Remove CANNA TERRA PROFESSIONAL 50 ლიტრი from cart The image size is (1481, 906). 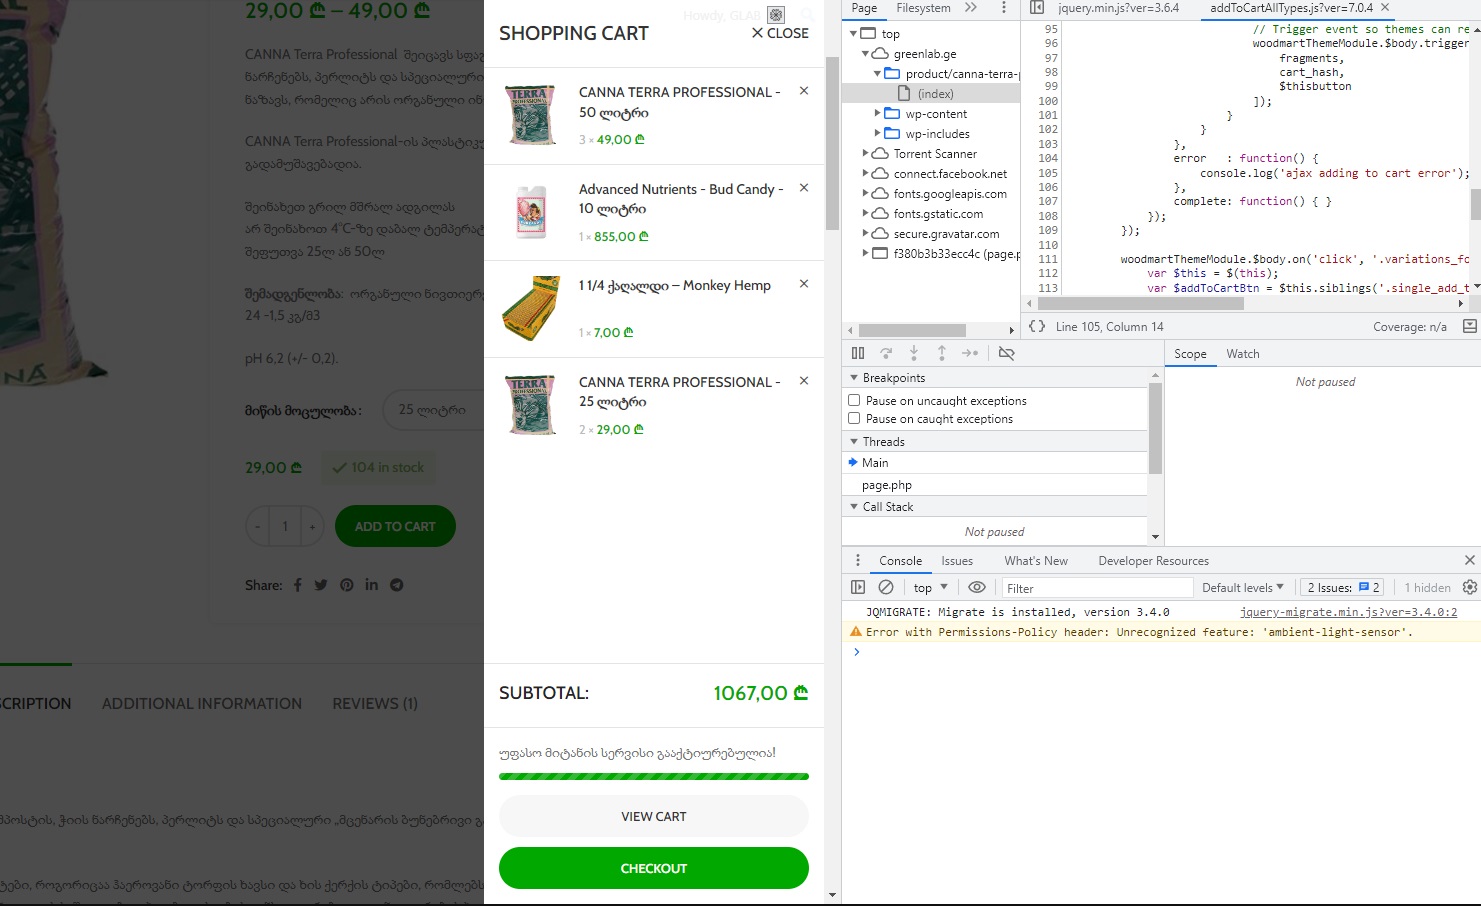804,91
